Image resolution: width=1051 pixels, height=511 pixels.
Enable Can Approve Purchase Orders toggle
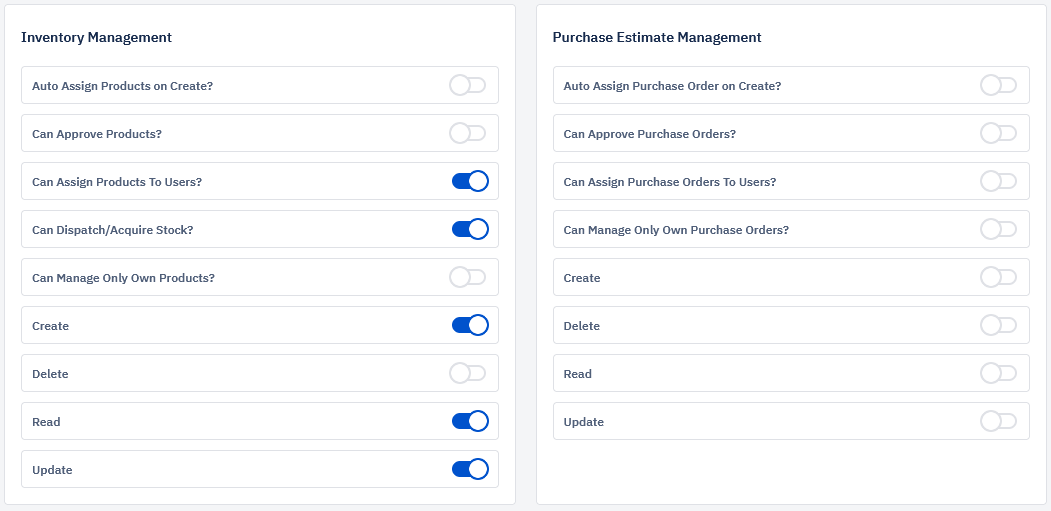point(999,133)
